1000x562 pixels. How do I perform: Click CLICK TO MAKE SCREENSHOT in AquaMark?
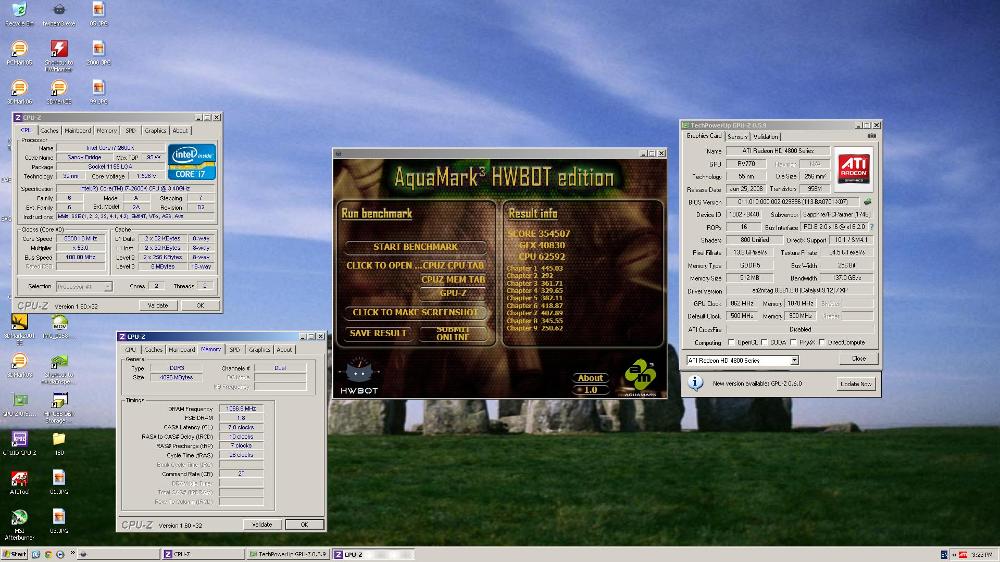tap(416, 313)
